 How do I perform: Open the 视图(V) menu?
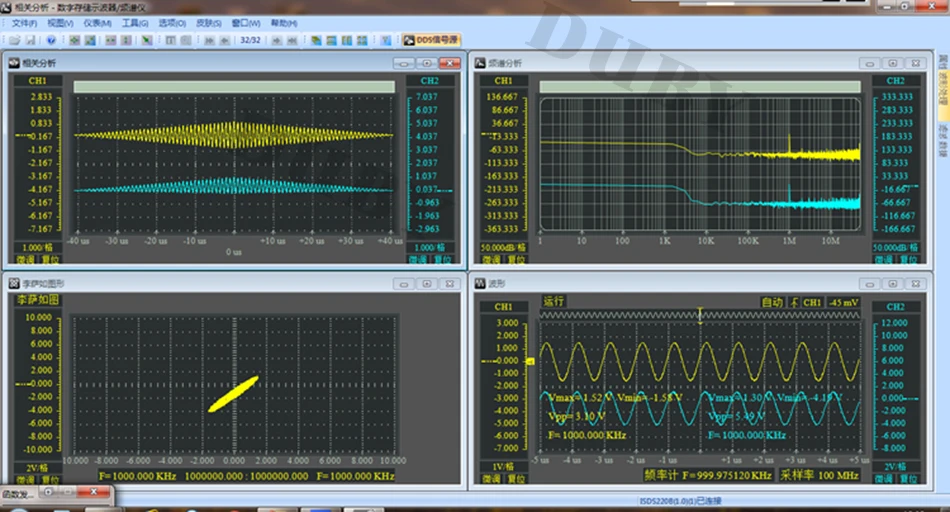[61, 23]
